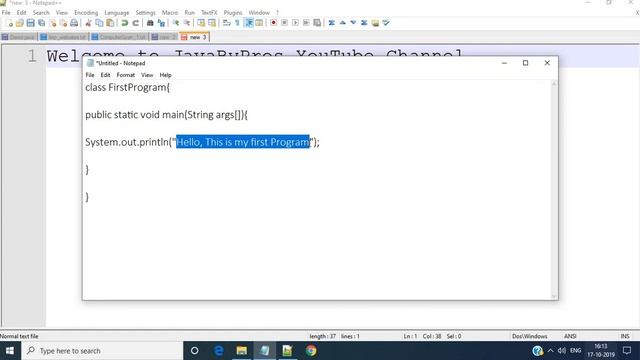Screen dimensions: 640x360
Task: Close current document toolbar icon
Action: click(52, 23)
